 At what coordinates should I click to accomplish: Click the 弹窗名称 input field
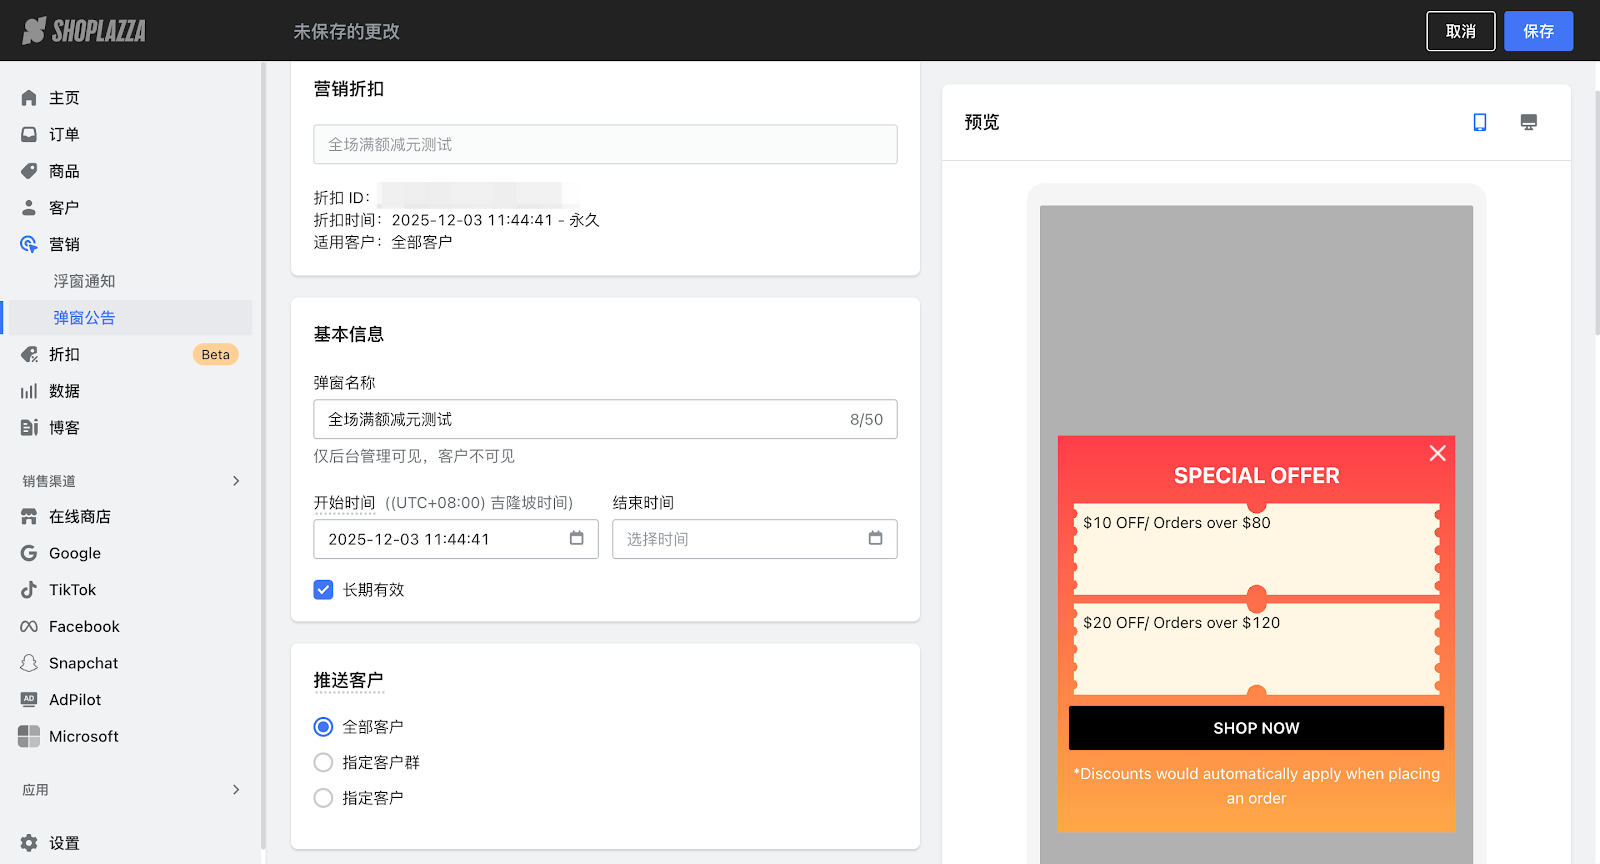pos(580,419)
